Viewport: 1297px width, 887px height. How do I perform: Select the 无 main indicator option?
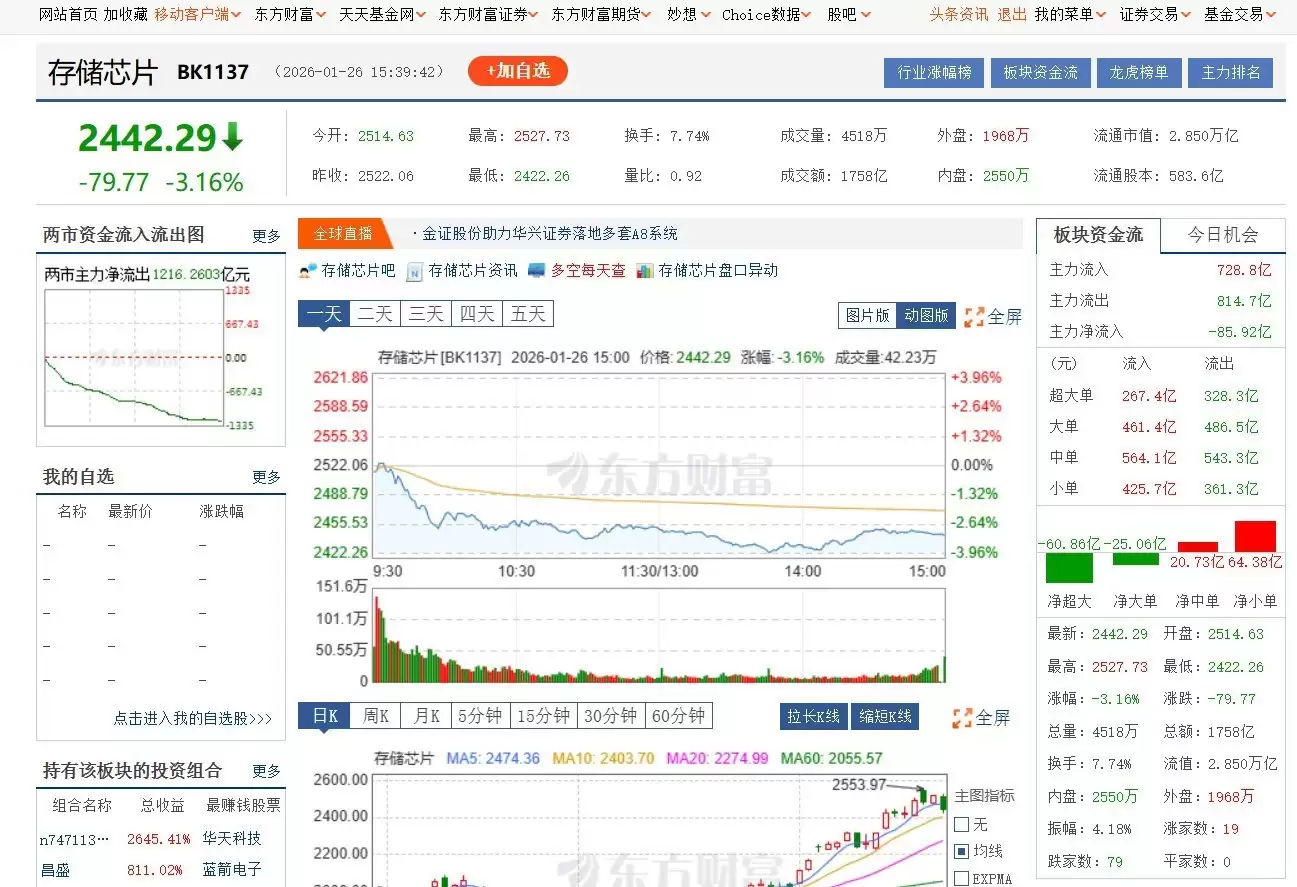[962, 825]
